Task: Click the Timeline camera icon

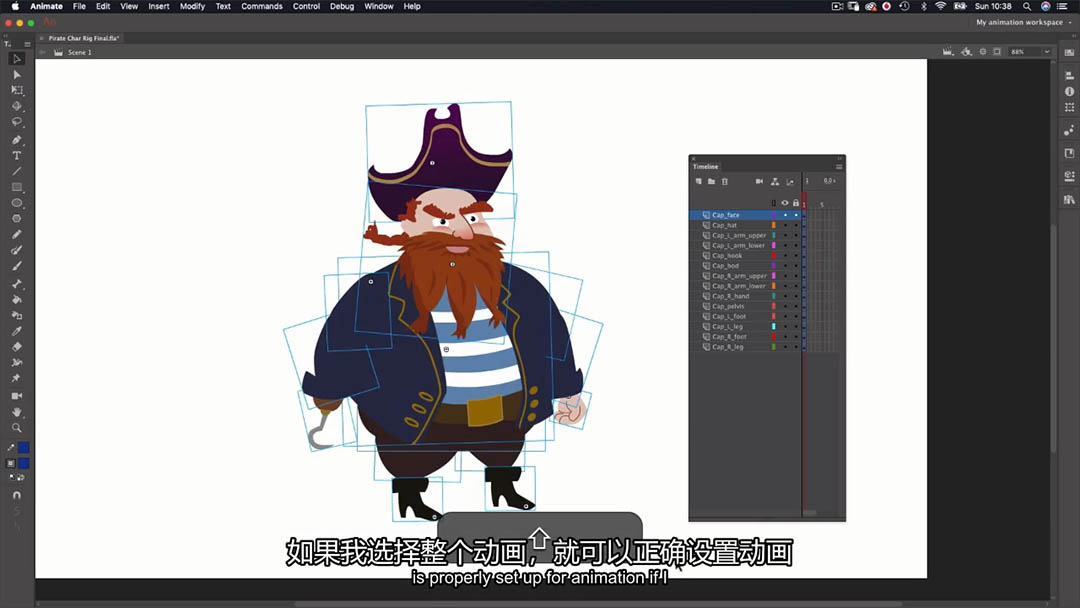Action: [x=759, y=182]
